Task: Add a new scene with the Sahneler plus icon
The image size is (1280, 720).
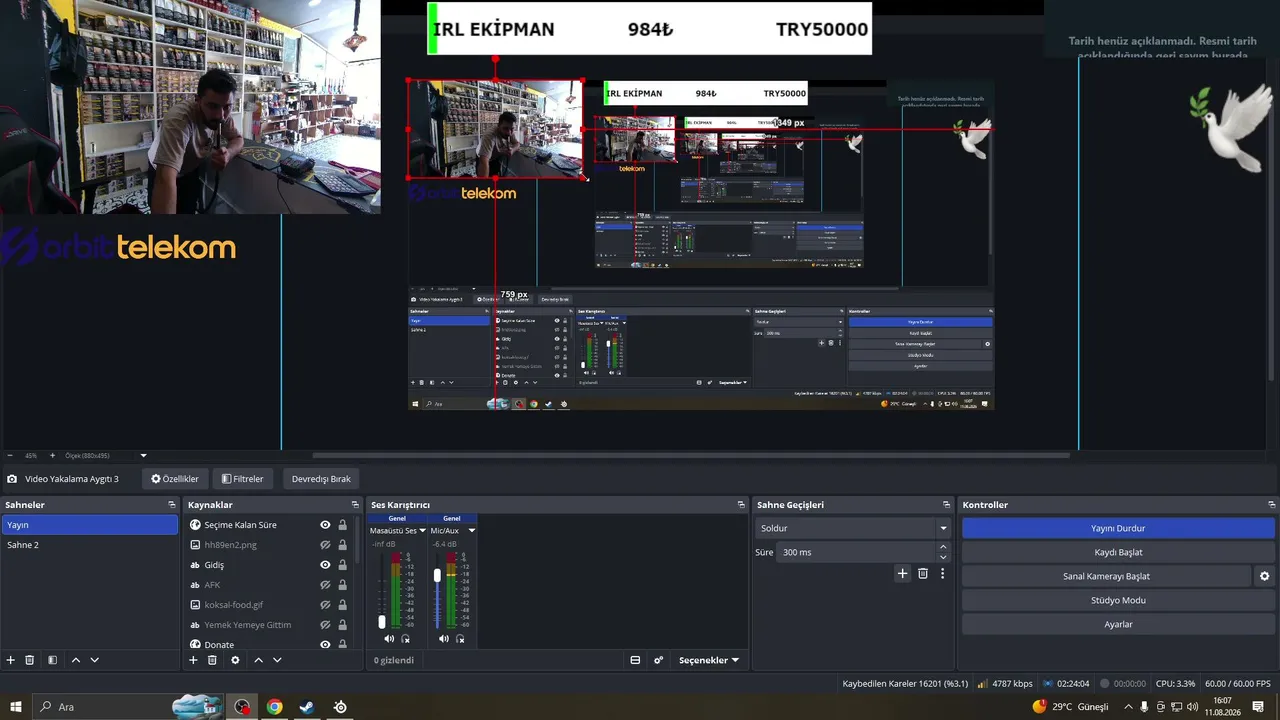Action: (11, 660)
